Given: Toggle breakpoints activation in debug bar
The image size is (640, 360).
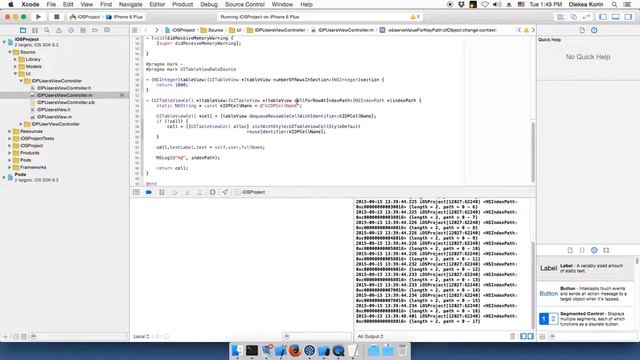Looking at the screenshot, I should click(x=149, y=192).
